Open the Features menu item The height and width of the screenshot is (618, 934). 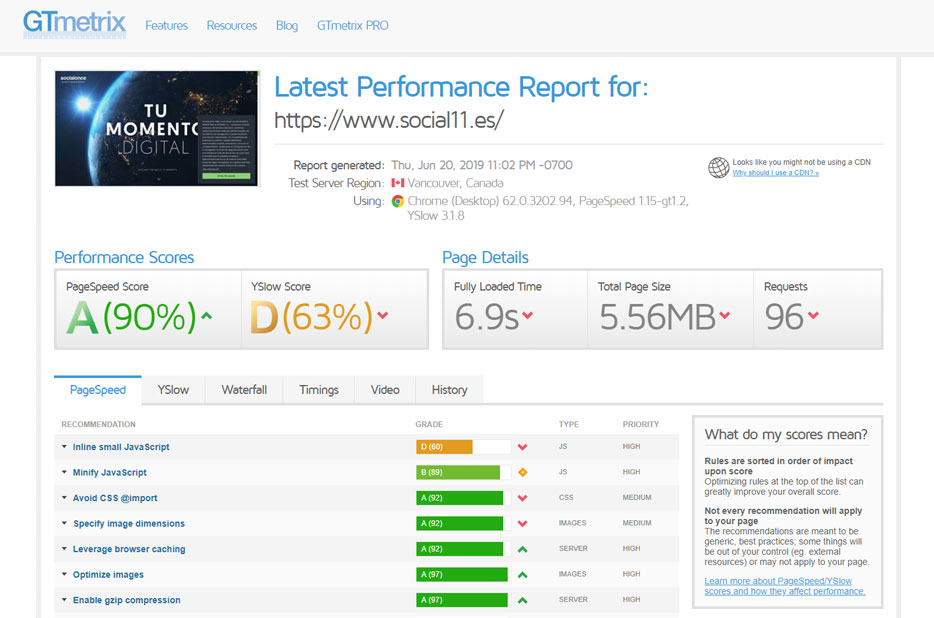click(x=166, y=25)
